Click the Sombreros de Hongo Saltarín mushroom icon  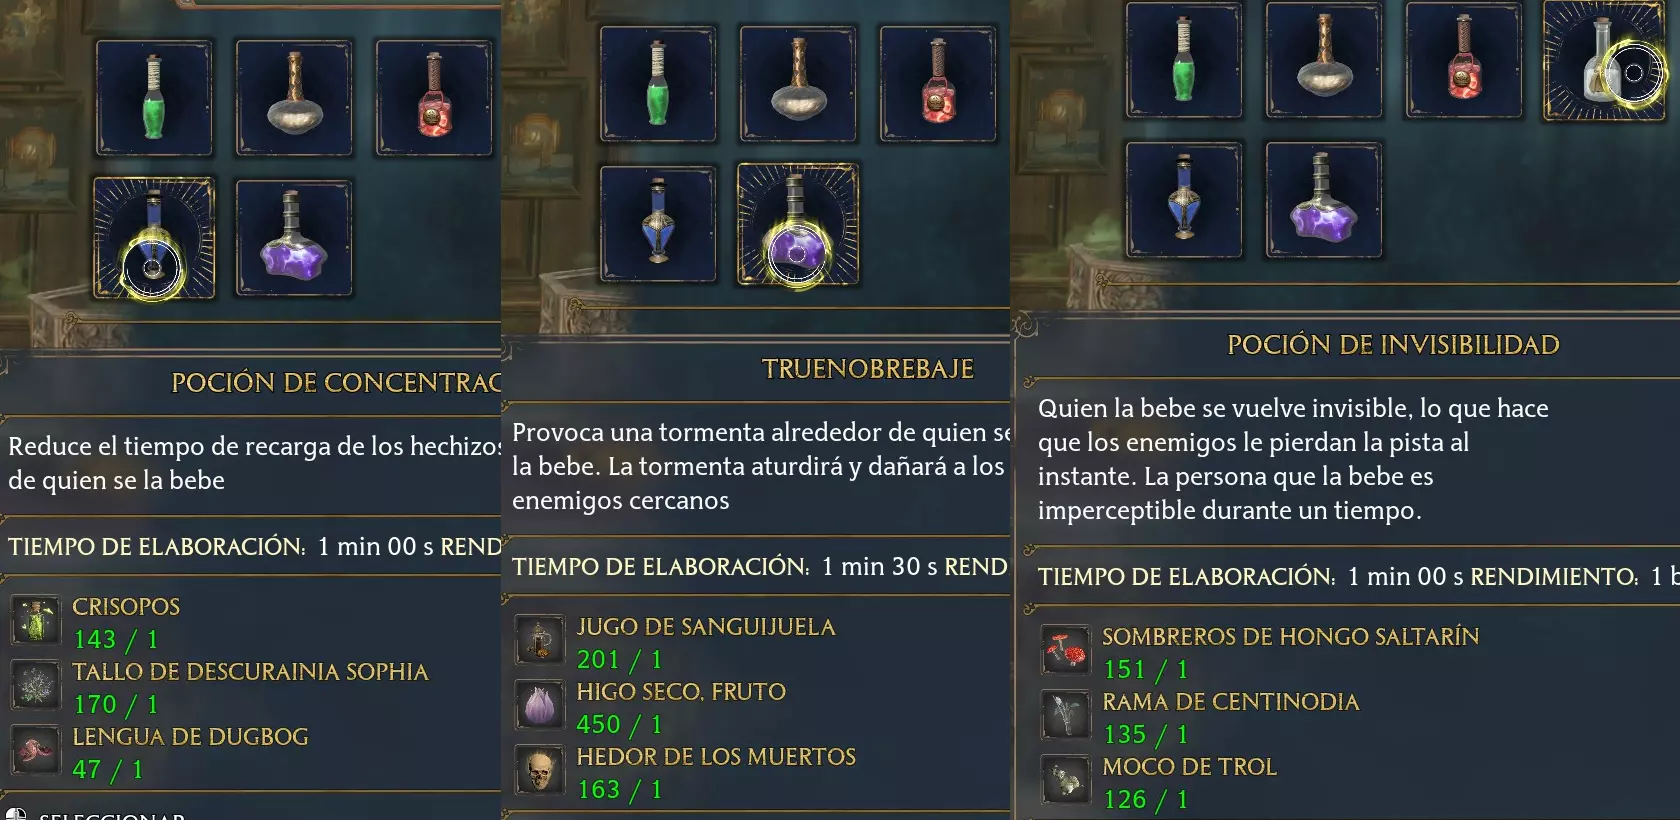1066,650
